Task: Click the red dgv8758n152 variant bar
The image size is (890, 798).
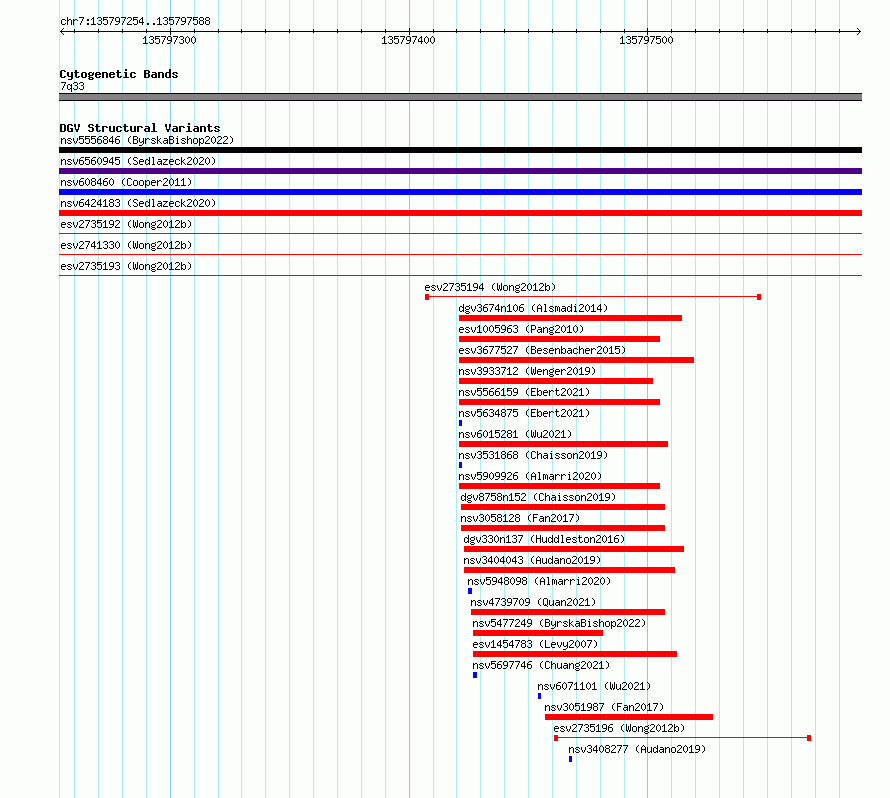Action: tap(563, 507)
